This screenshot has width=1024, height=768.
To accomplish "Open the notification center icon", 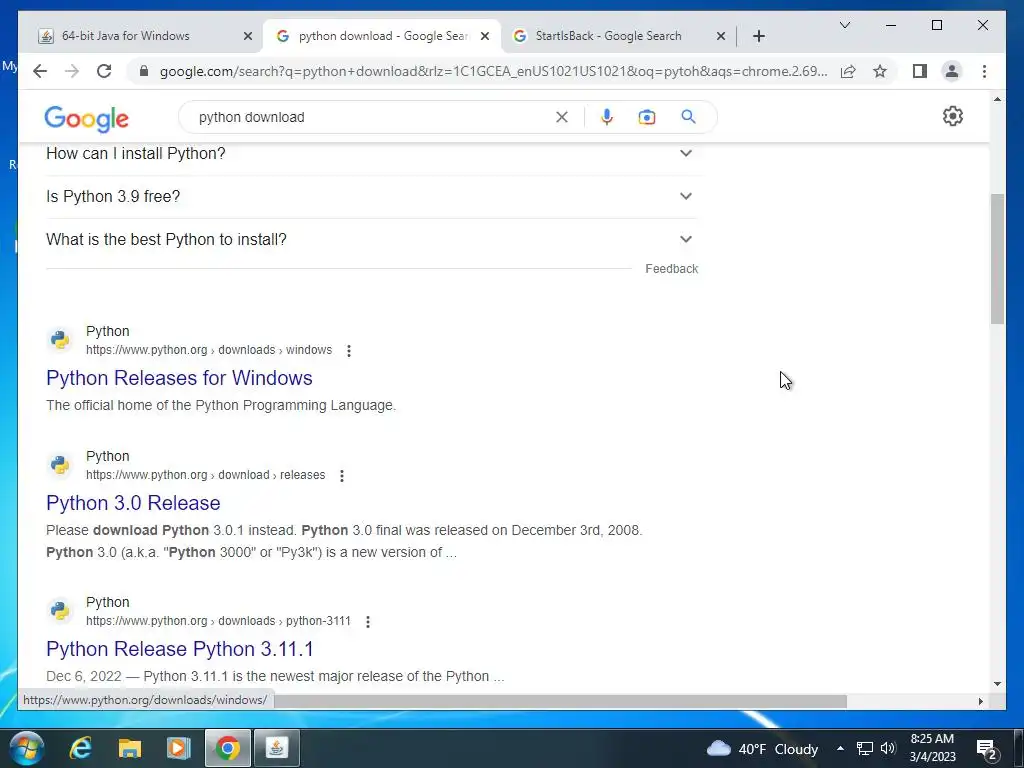I will pos(986,750).
